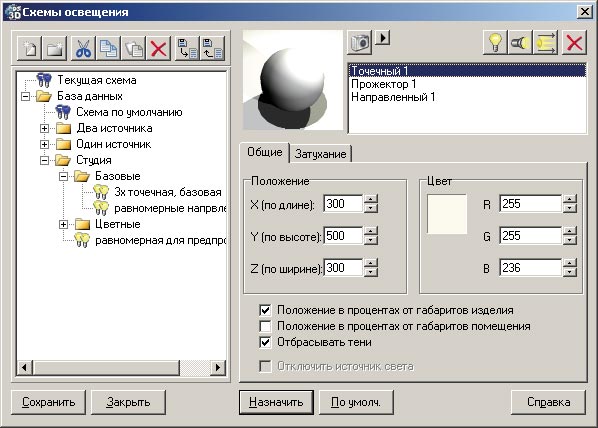The height and width of the screenshot is (428, 598).
Task: Collapse the База данных node
Action: (x=25, y=96)
